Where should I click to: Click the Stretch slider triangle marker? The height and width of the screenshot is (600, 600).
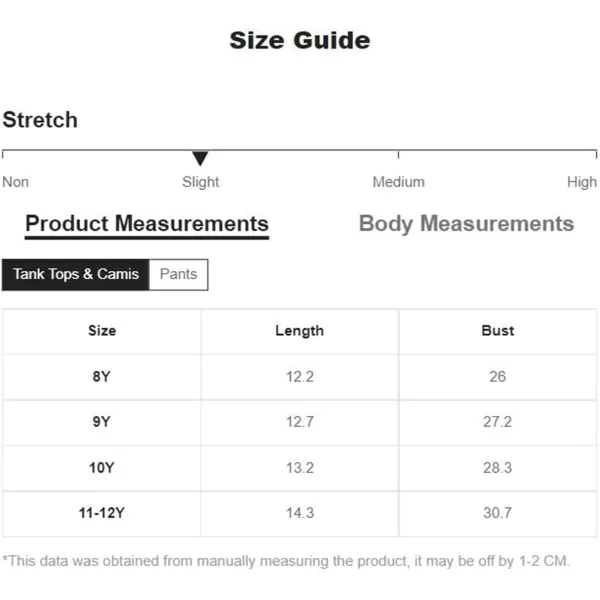pos(200,158)
